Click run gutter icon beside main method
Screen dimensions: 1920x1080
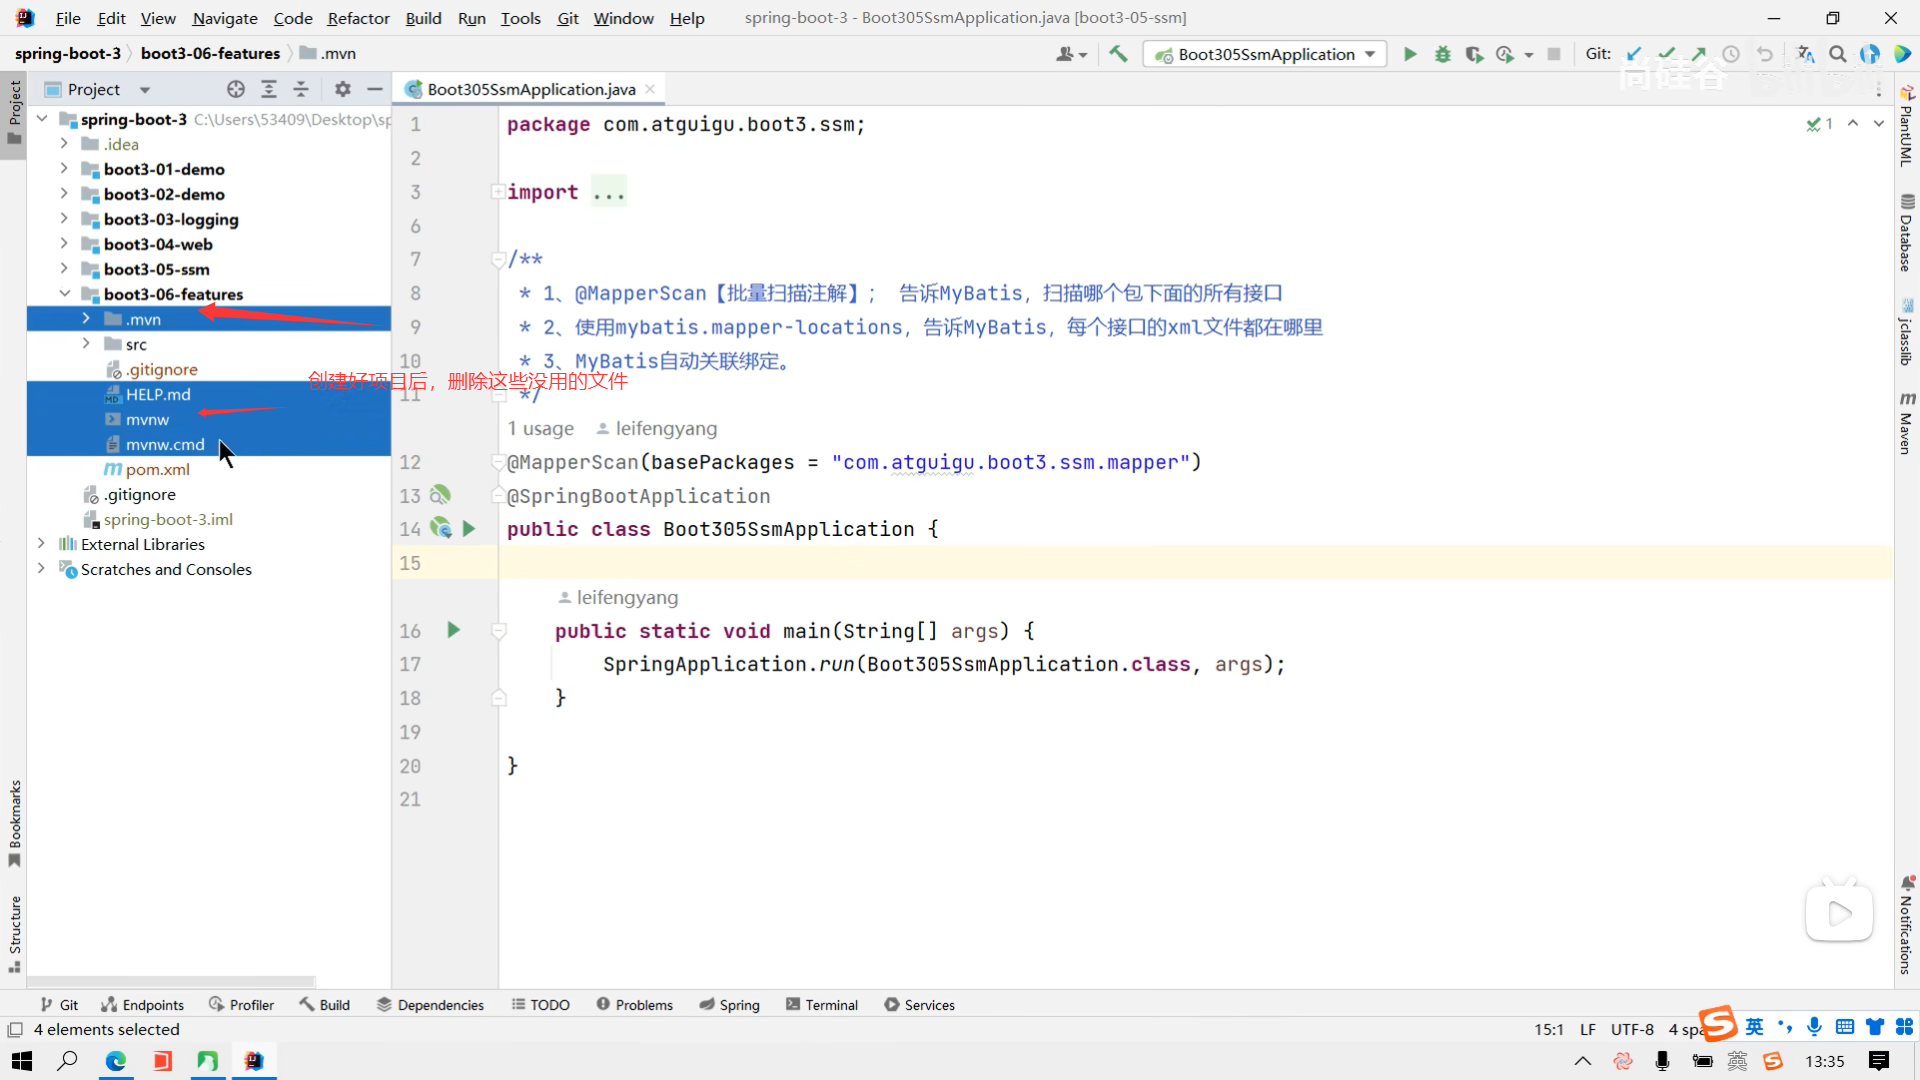(453, 630)
